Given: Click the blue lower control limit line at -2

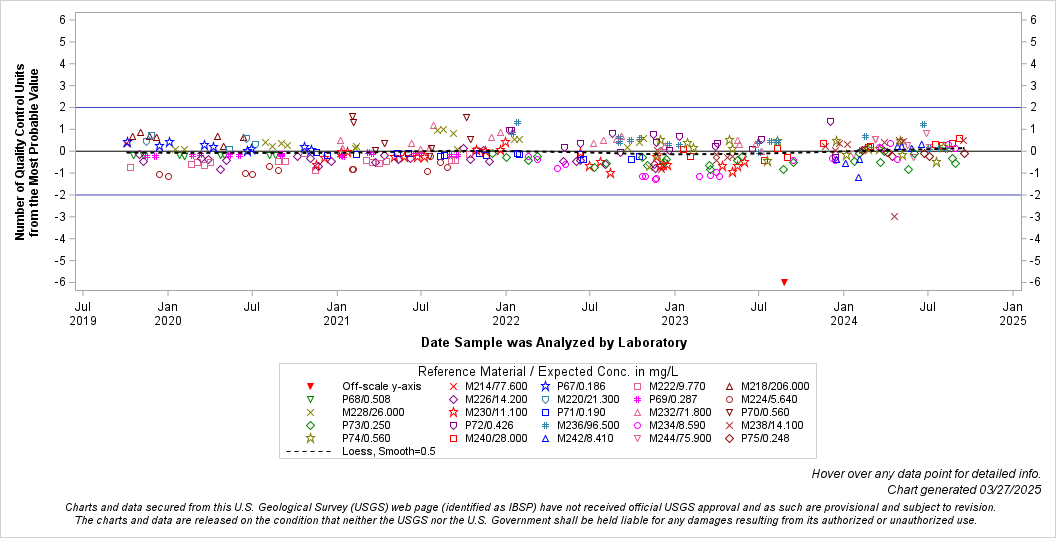Looking at the screenshot, I should click(x=549, y=195).
